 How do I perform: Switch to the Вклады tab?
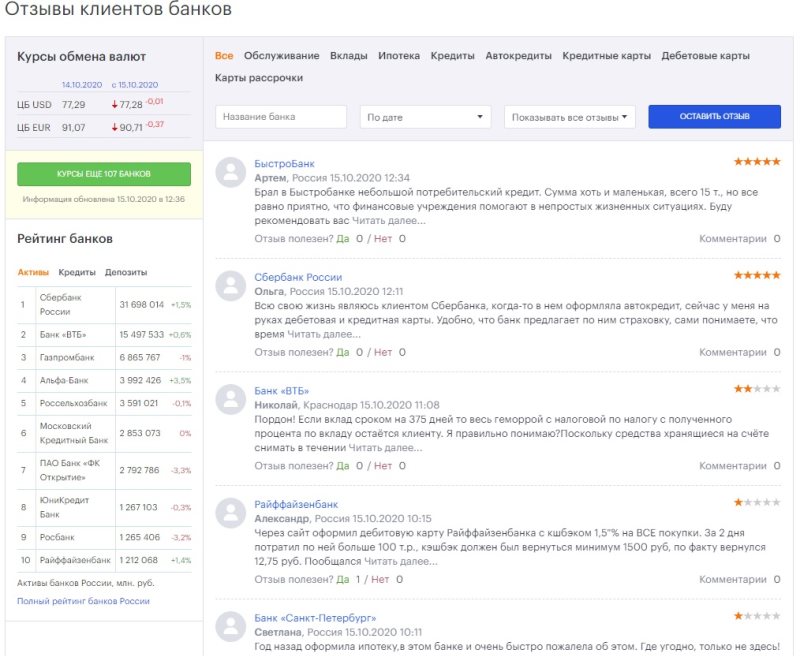(348, 56)
